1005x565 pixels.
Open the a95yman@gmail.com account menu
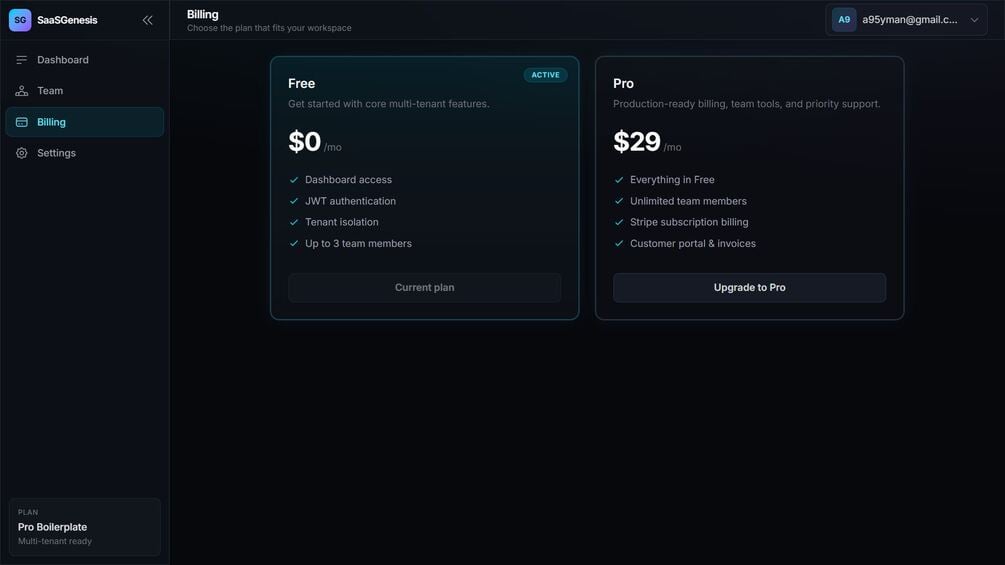click(x=906, y=20)
